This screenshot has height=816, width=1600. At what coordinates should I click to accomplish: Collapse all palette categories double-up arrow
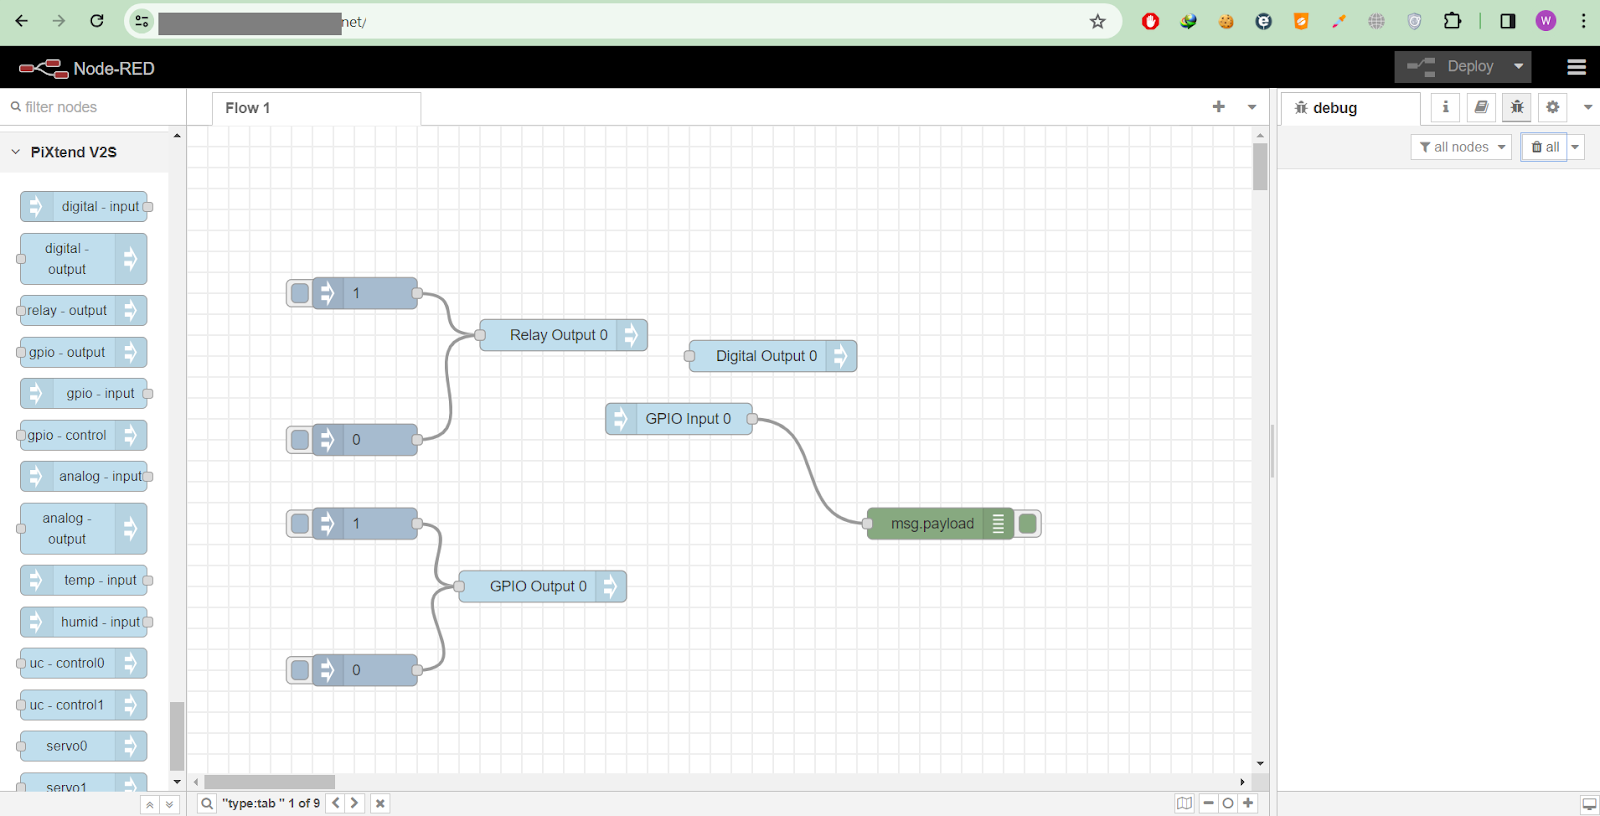coord(149,804)
